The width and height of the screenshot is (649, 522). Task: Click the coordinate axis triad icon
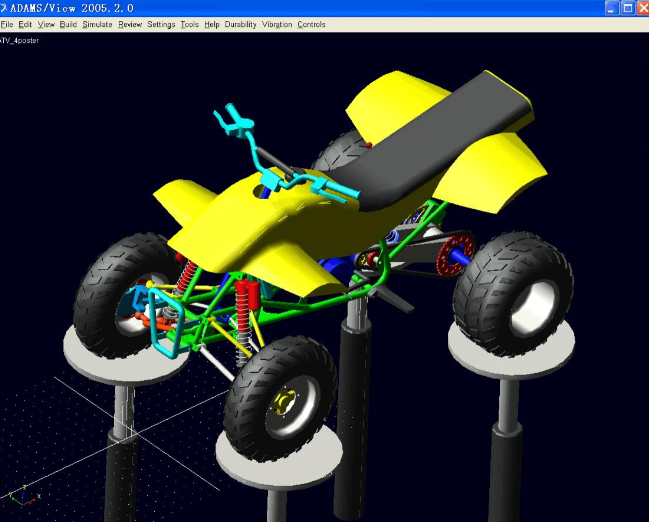[x=18, y=496]
